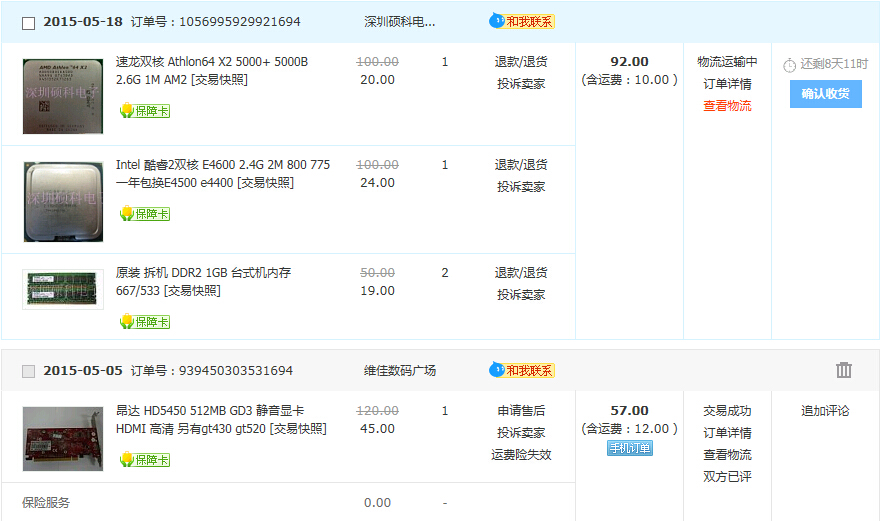Click 保障卡 badge under HD5450 graphics card
The height and width of the screenshot is (521, 882).
(x=145, y=460)
